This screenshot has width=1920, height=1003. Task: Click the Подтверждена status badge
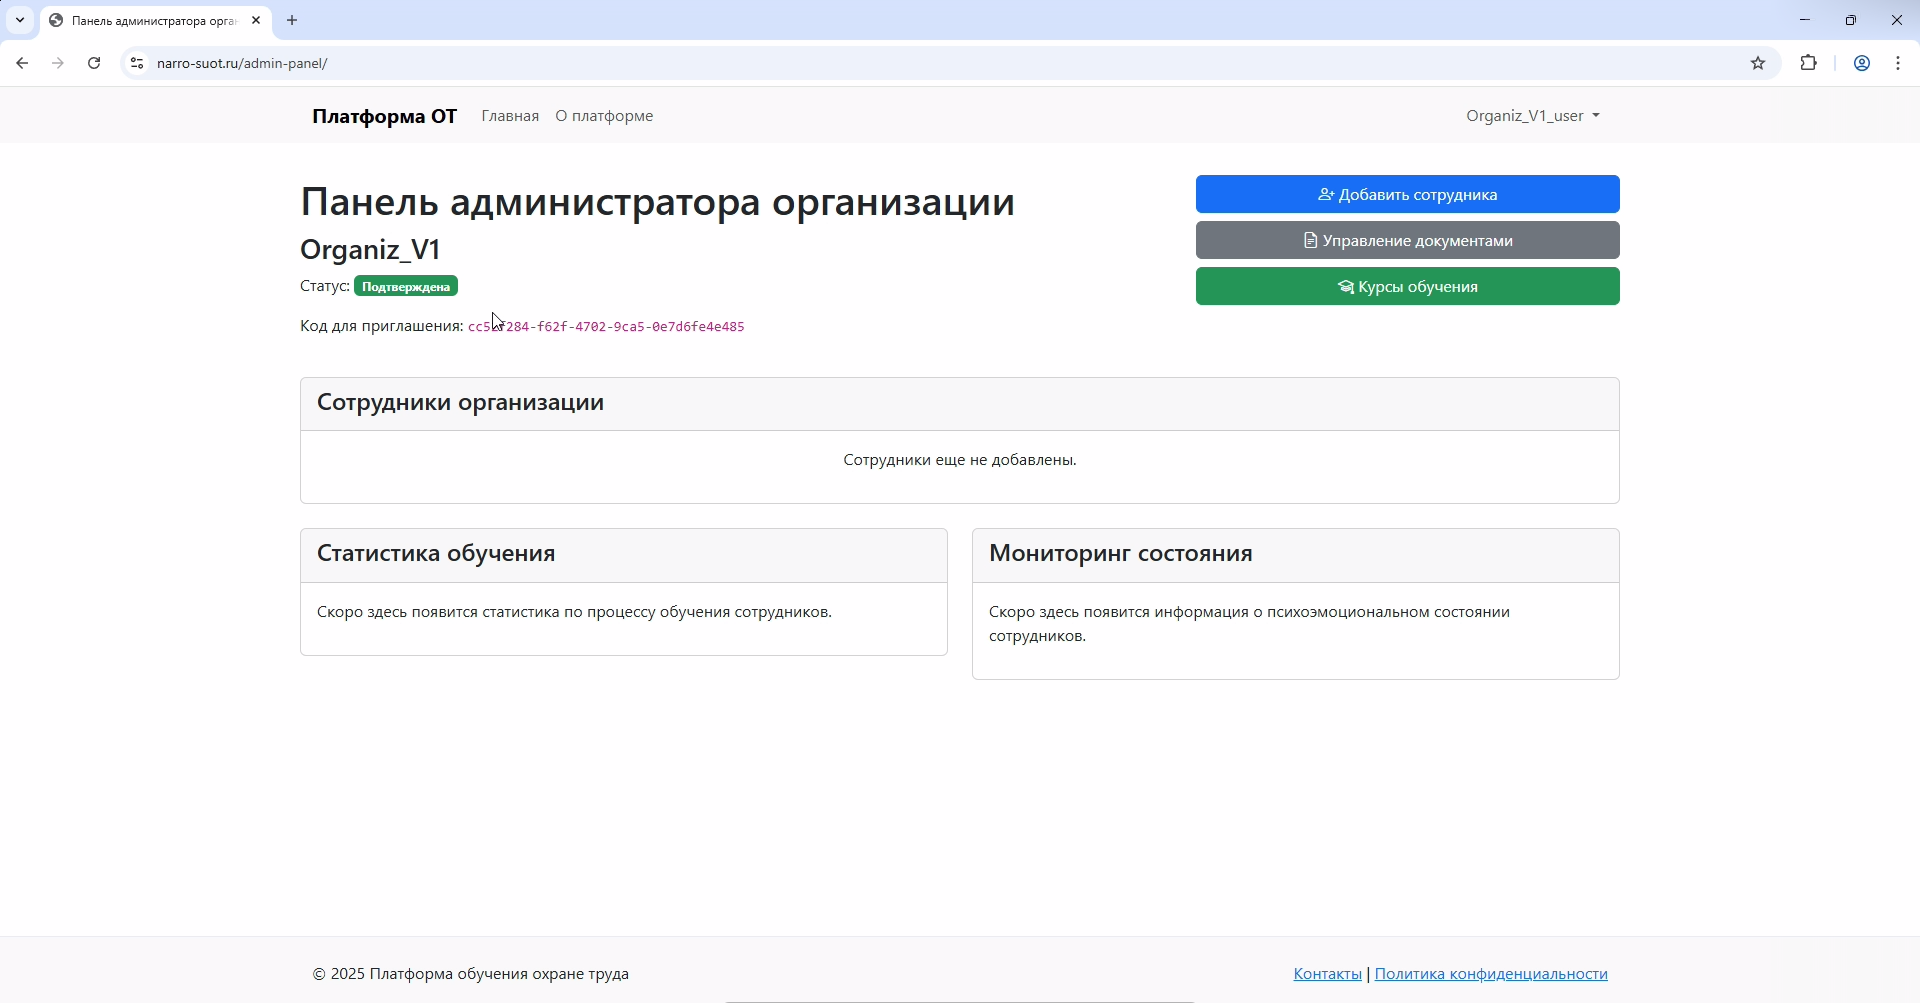coord(405,286)
